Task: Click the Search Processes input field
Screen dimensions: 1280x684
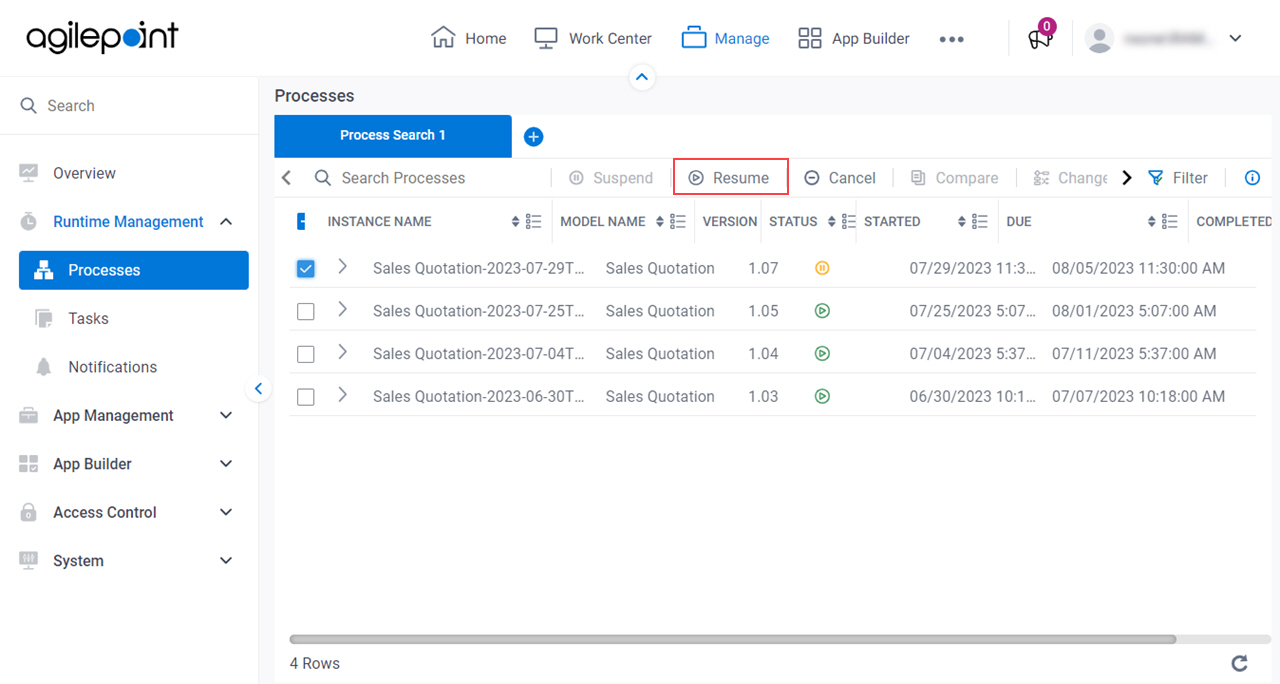Action: (430, 178)
